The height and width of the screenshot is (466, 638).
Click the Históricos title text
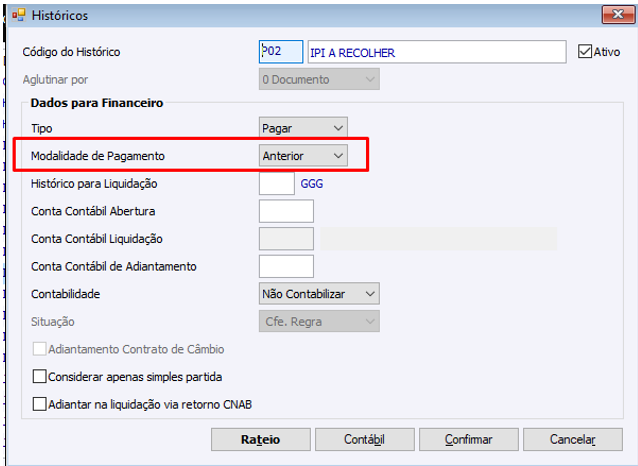click(60, 15)
